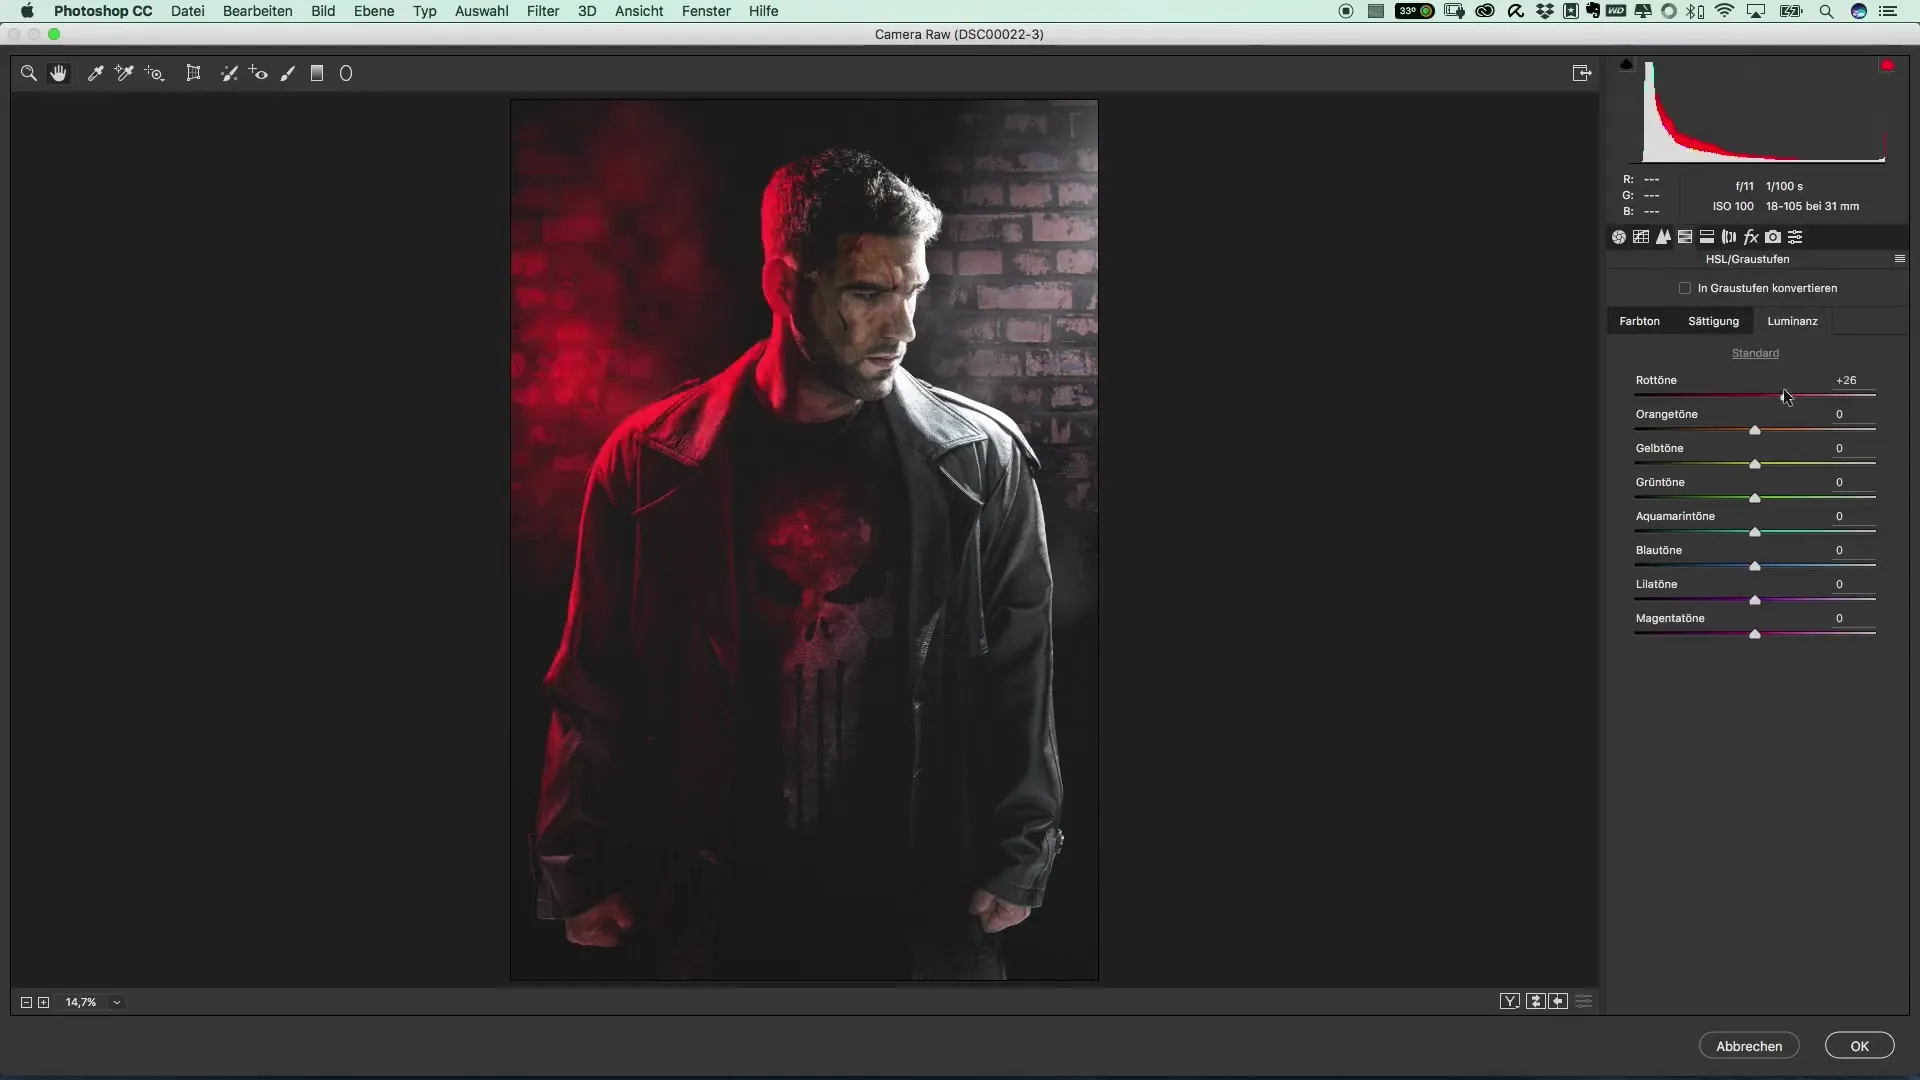Select the Zoom tool in Camera Raw
Image resolution: width=1920 pixels, height=1080 pixels.
pos(29,73)
